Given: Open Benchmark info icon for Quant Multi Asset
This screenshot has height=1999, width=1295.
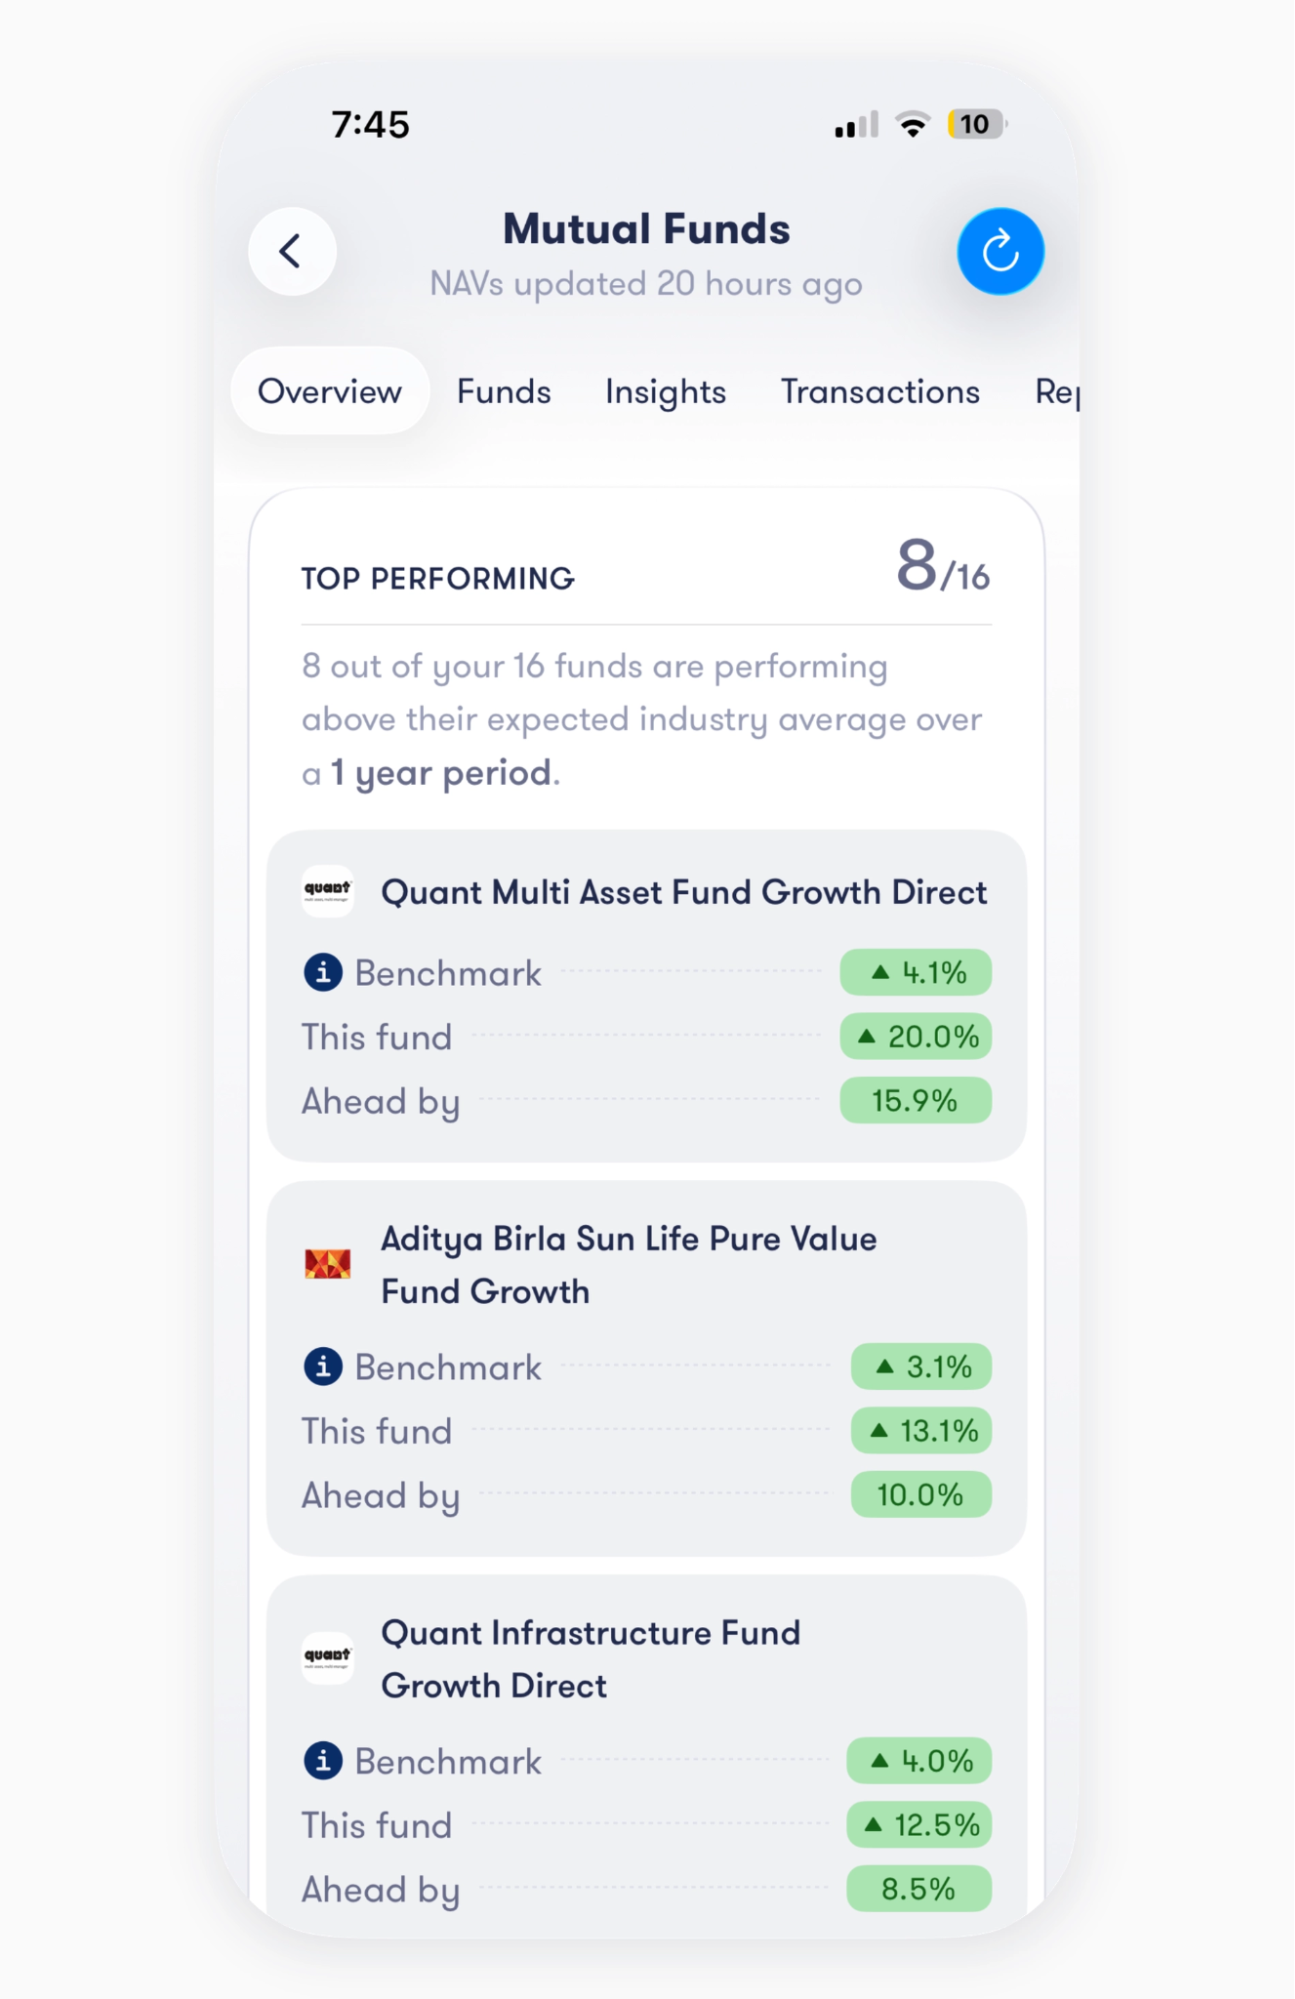Looking at the screenshot, I should (323, 972).
